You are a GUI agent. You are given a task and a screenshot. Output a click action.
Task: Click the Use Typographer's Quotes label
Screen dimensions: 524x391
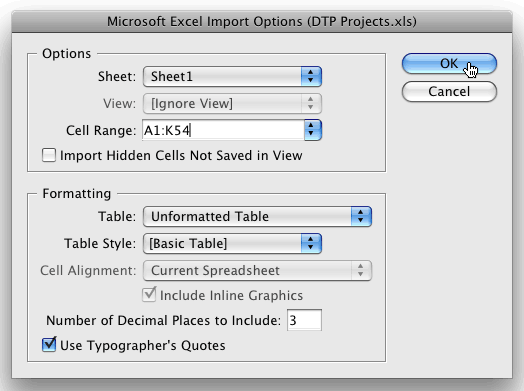[x=143, y=345]
